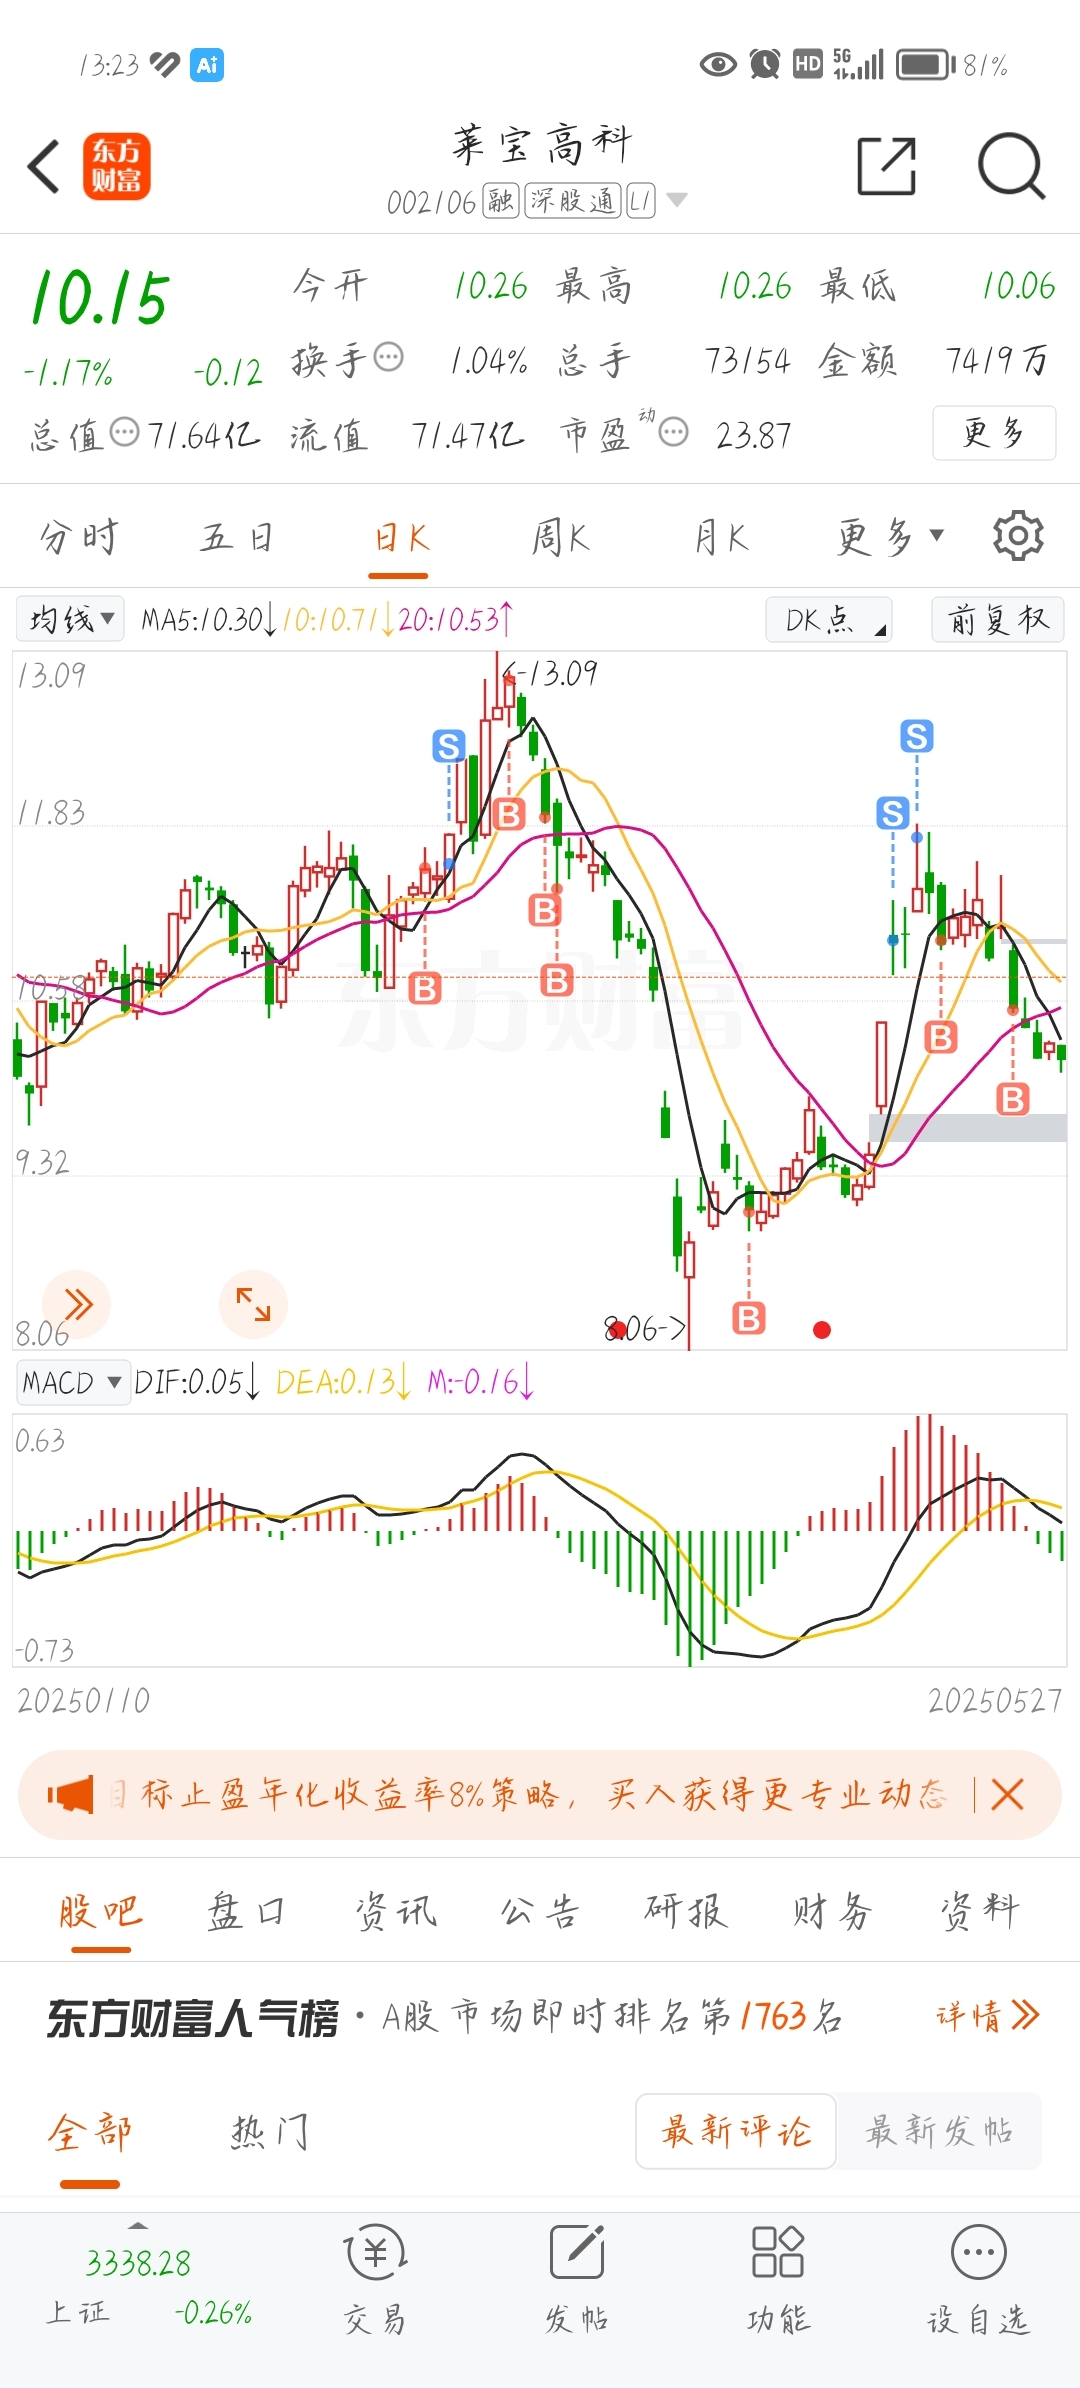The height and width of the screenshot is (2388, 1080).
Task: Expand the 上证 index strip arrow
Action: coord(138,2225)
